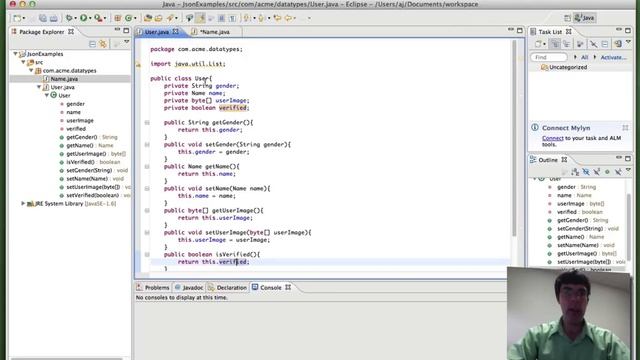
Task: Collapse the JsonExamples project node
Action: [16, 53]
